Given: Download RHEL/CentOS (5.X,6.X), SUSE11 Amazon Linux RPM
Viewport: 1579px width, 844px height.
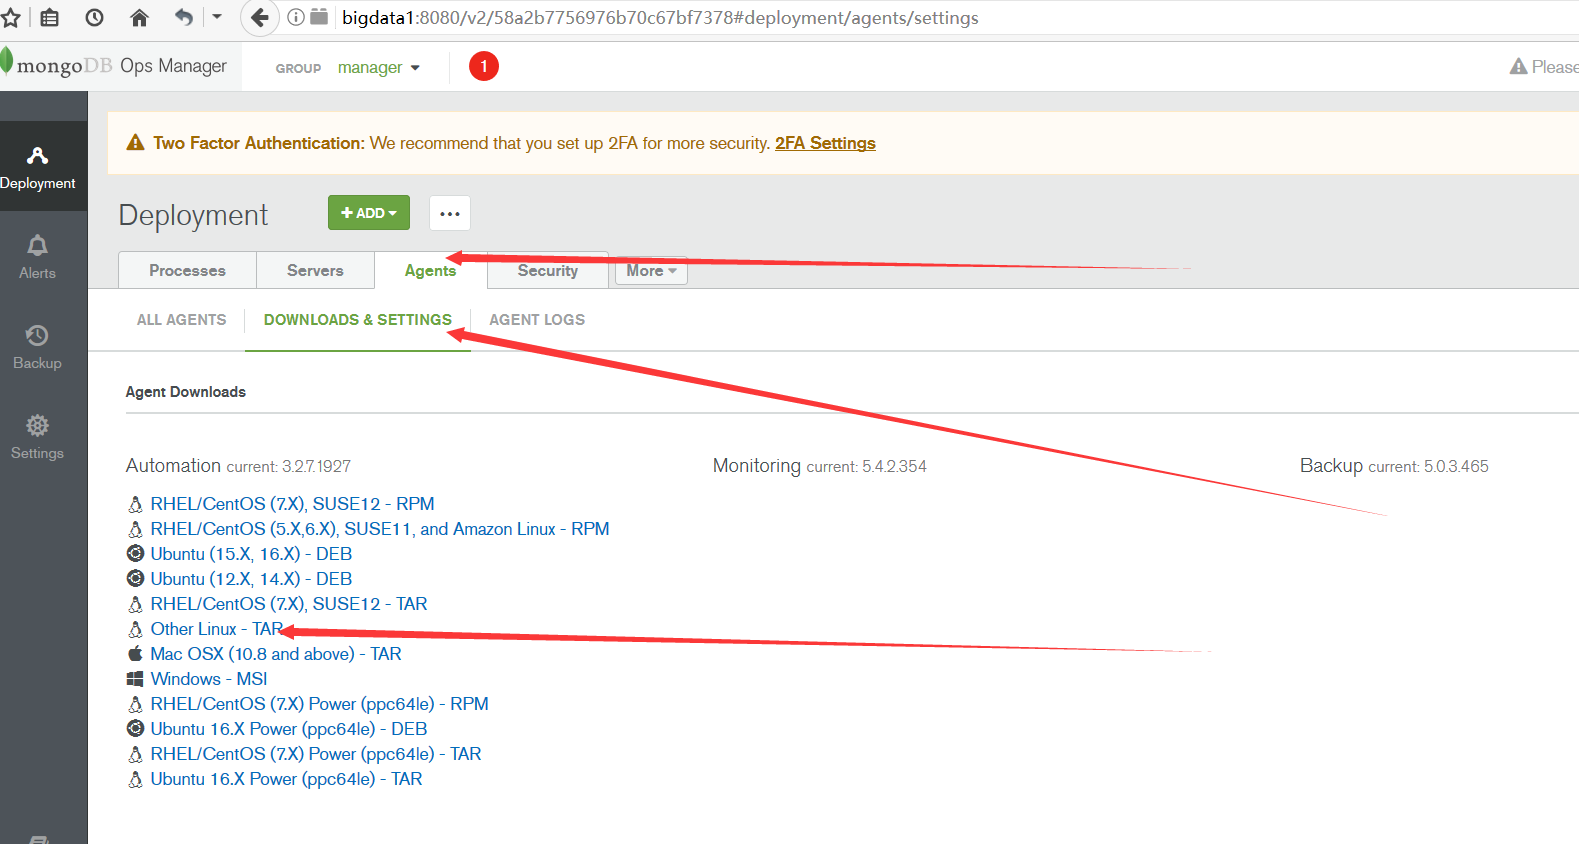Looking at the screenshot, I should (380, 529).
